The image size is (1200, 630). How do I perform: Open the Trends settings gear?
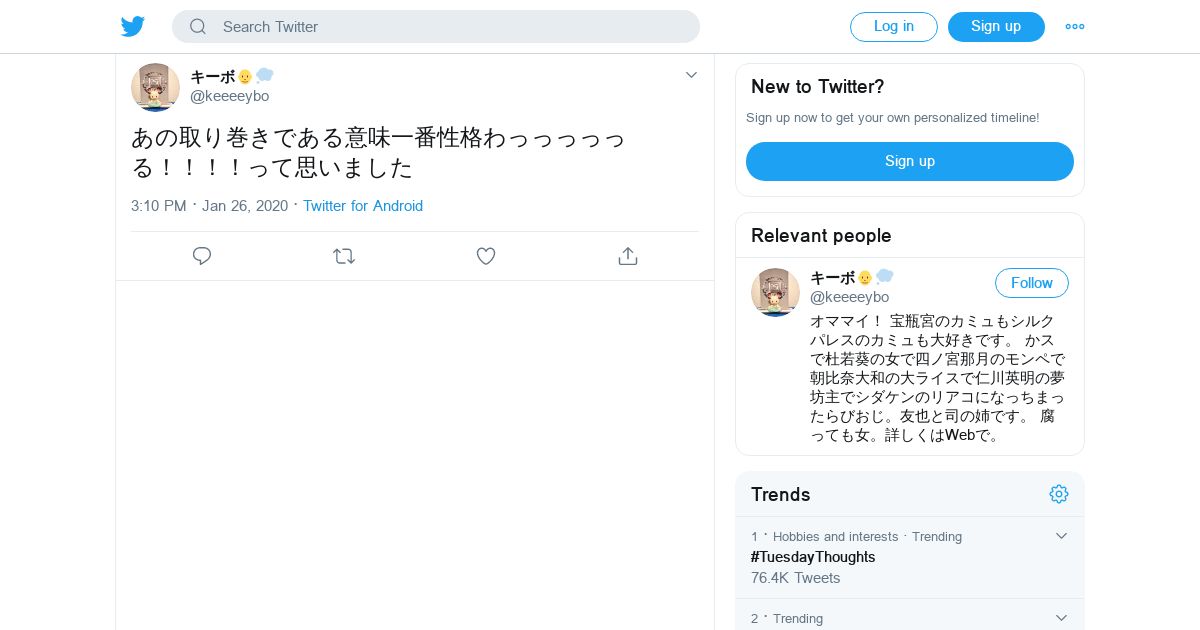pyautogui.click(x=1059, y=494)
